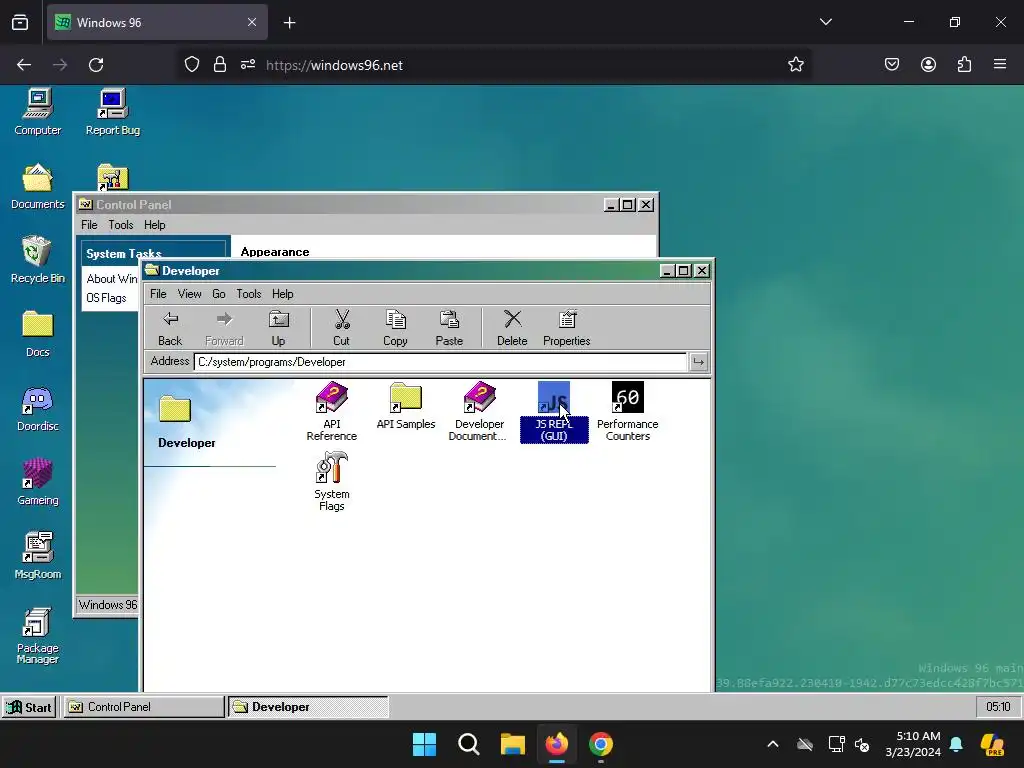The width and height of the screenshot is (1024, 768).
Task: Open browser account icon
Action: (x=928, y=65)
